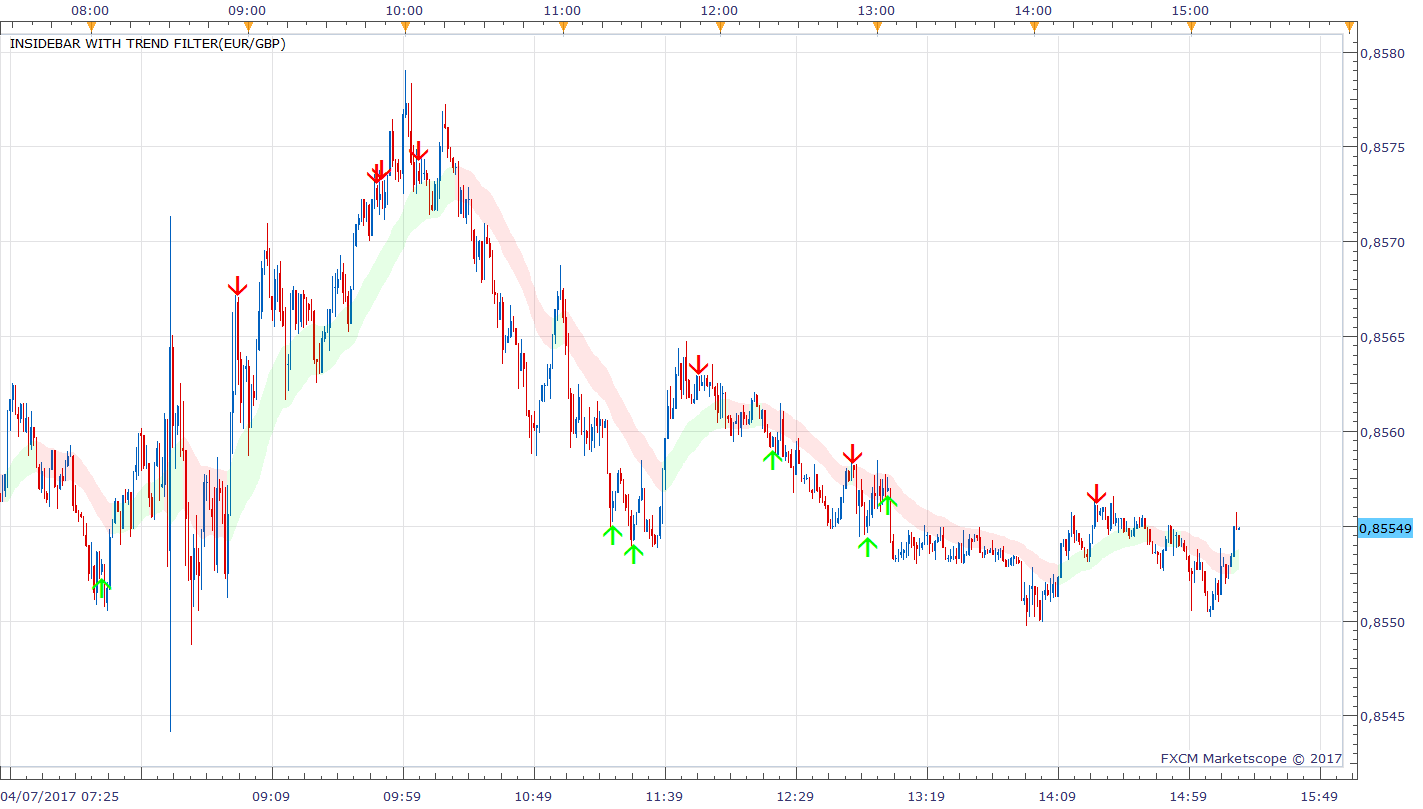Select the INSIDEBAR WITH TREND FILTER(EUR/GBP) label
Screen dimensions: 1423x809
[x=147, y=44]
